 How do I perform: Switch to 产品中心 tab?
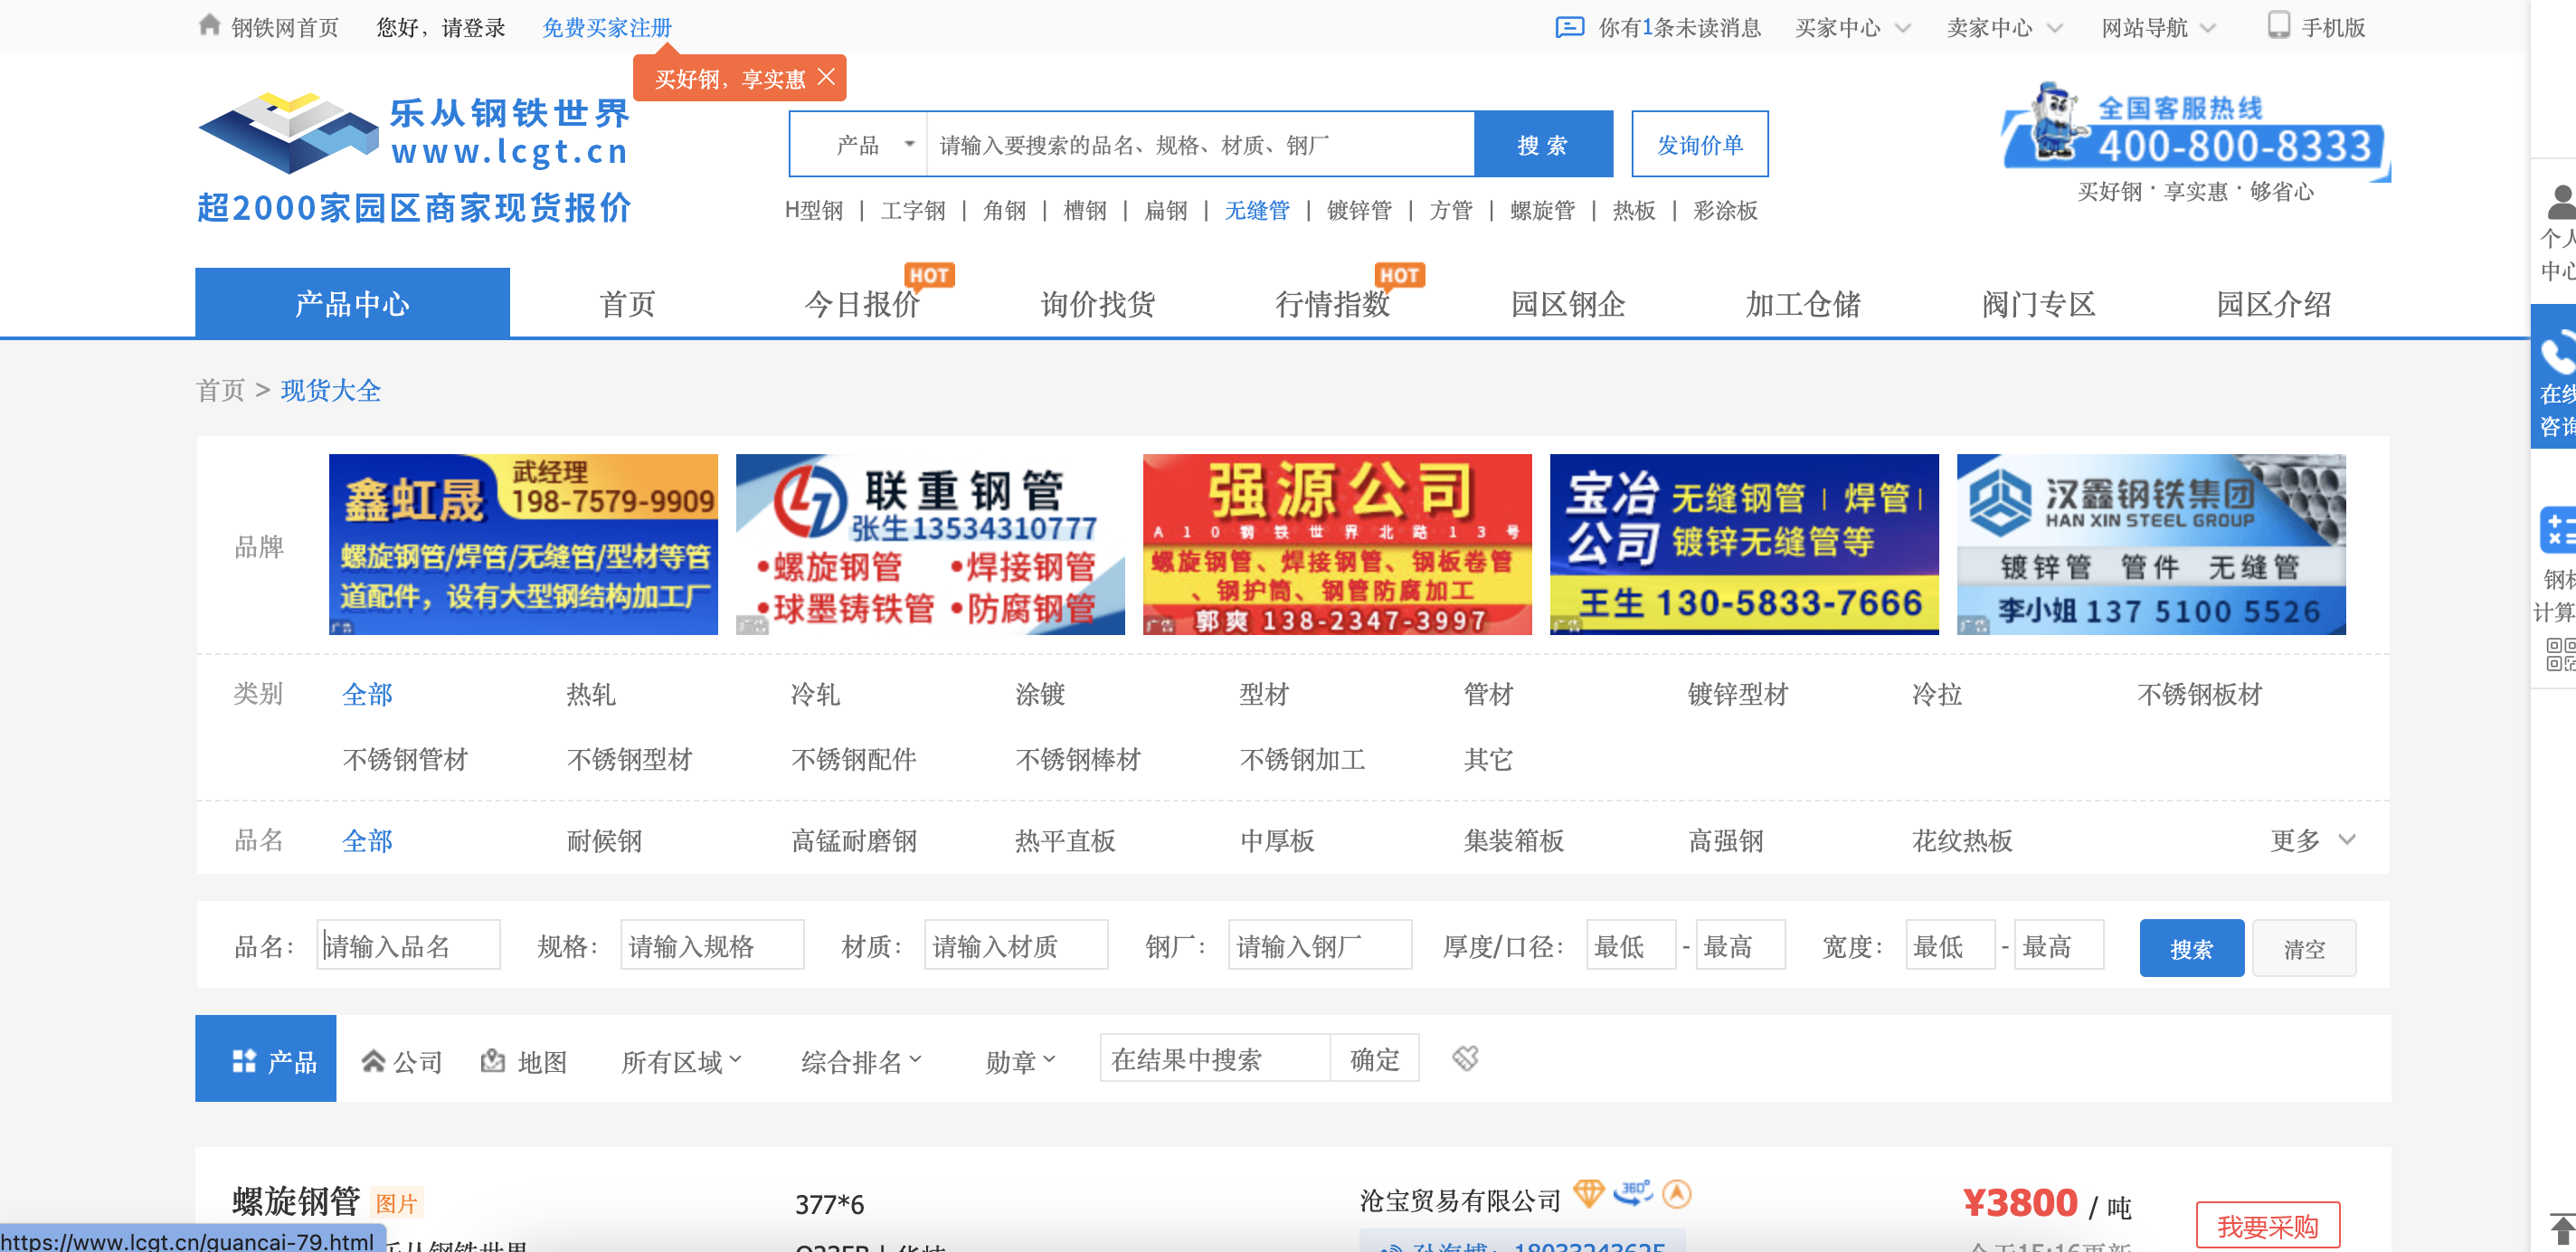[x=352, y=303]
